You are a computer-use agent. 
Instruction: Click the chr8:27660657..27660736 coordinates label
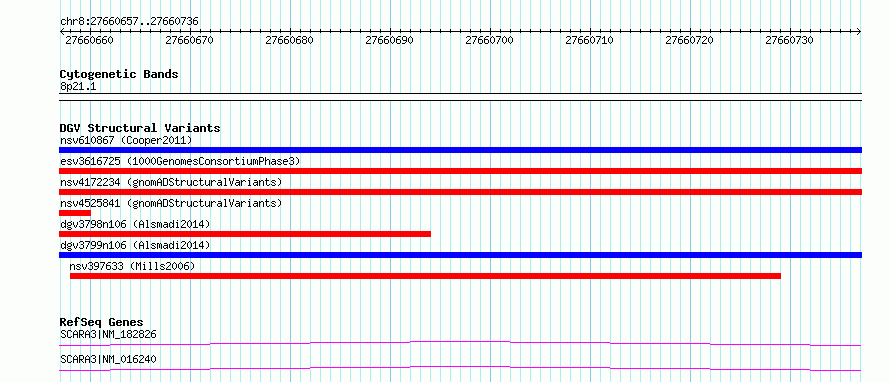tap(129, 22)
